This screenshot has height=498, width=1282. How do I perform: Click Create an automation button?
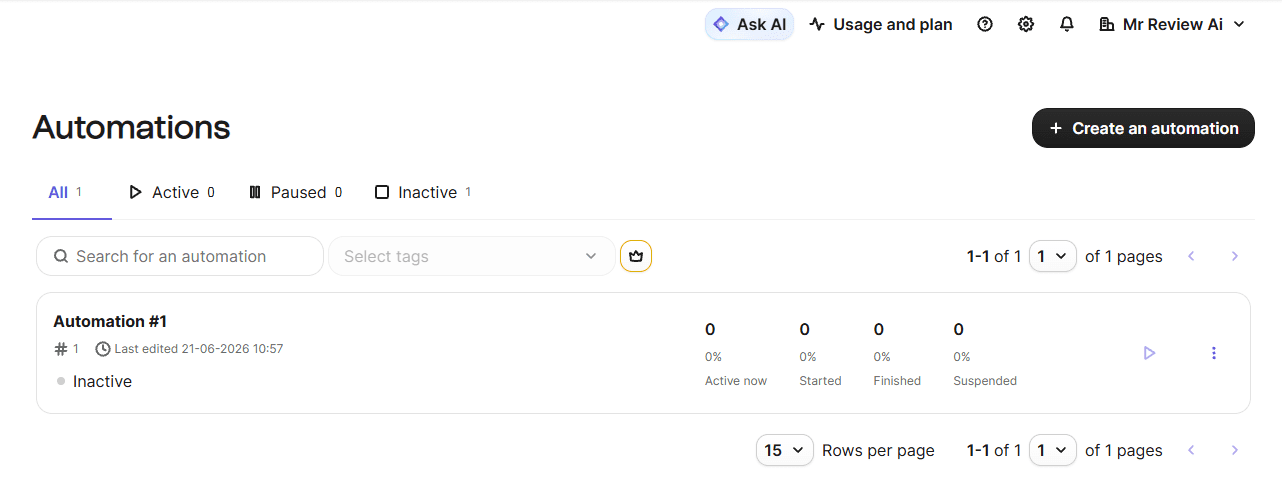(x=1143, y=128)
